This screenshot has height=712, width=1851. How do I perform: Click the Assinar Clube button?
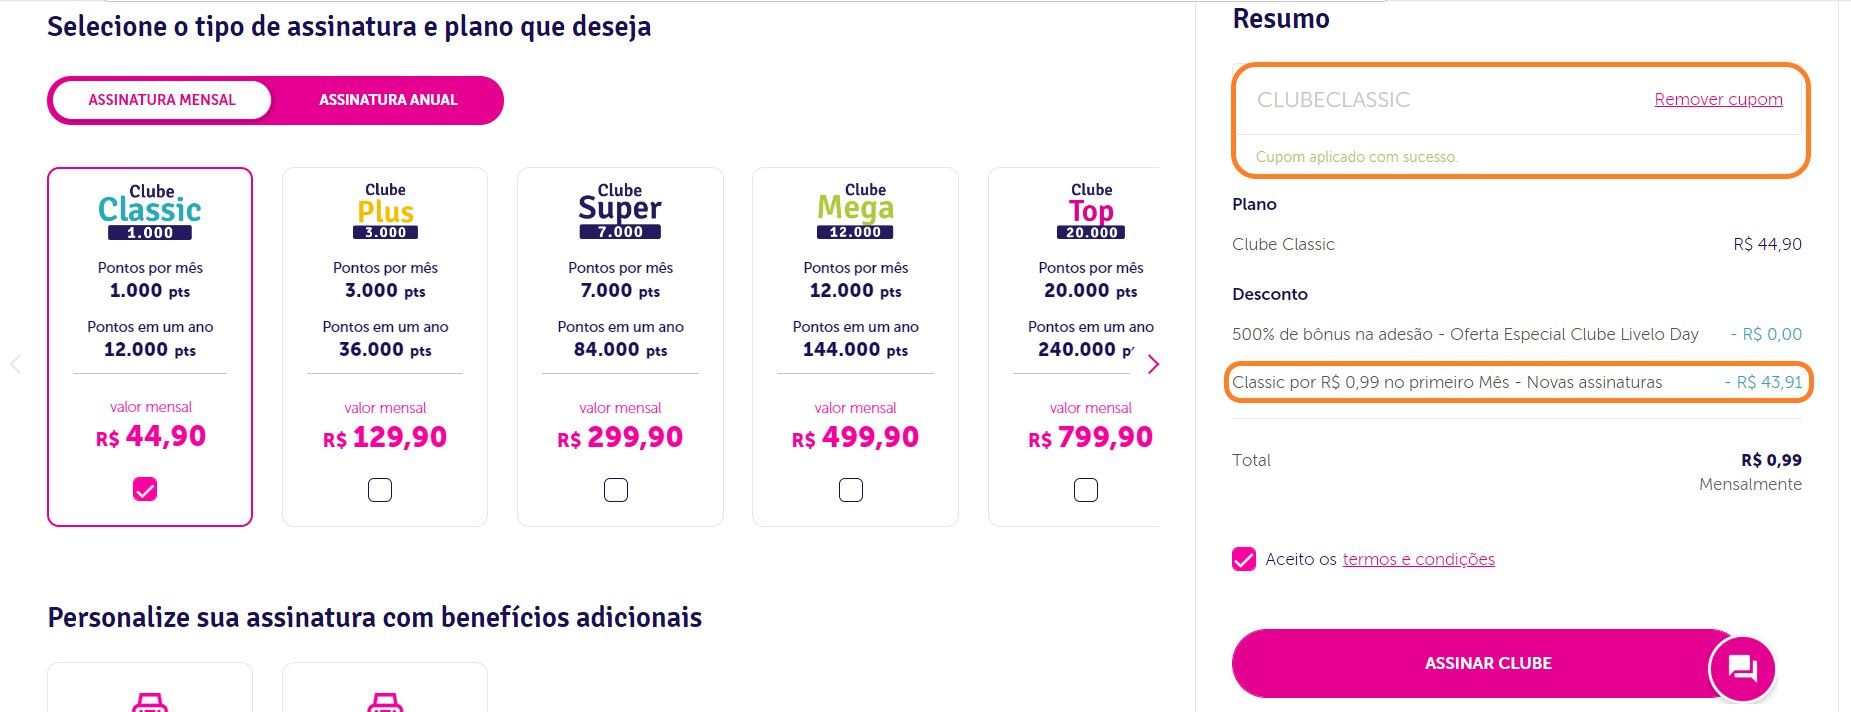click(x=1488, y=663)
